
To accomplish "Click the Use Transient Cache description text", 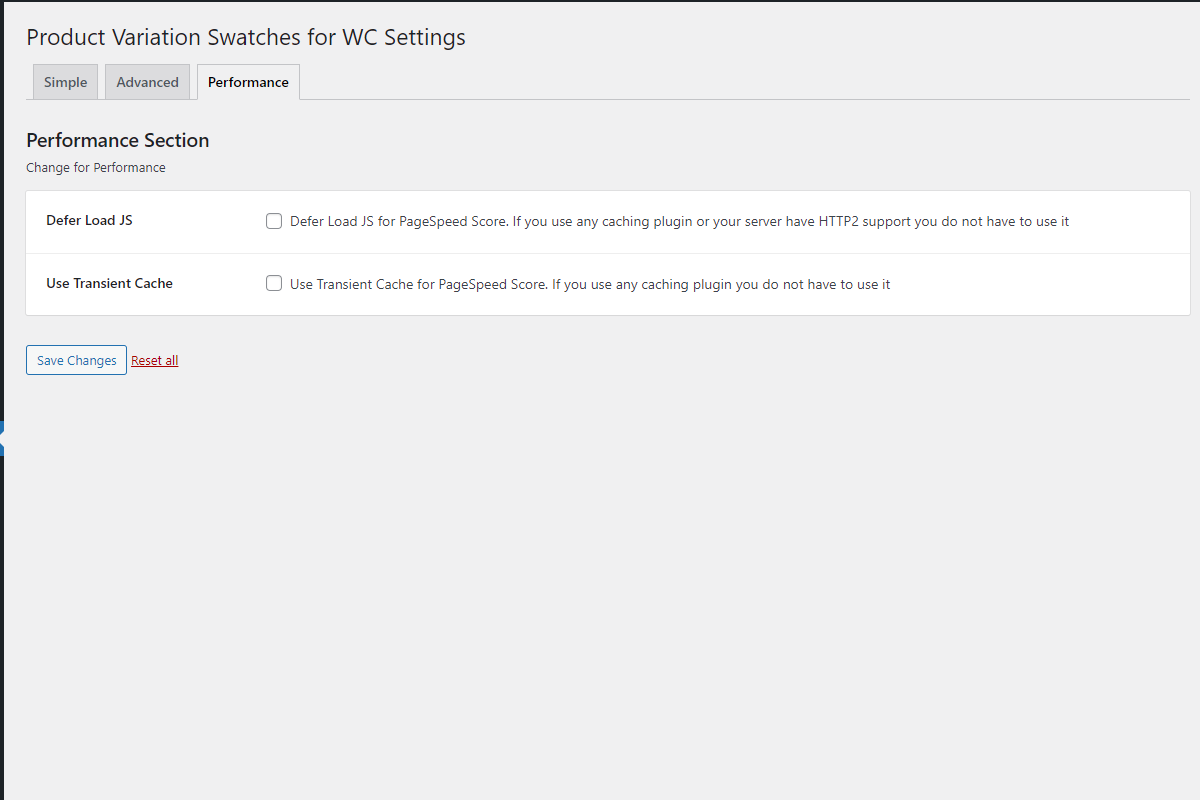I will point(590,284).
